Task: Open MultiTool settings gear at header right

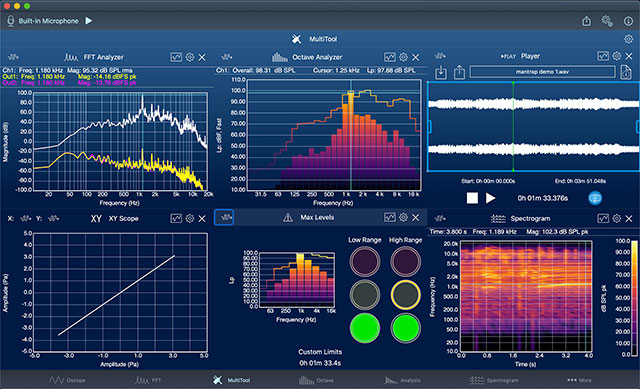Action: (x=628, y=39)
